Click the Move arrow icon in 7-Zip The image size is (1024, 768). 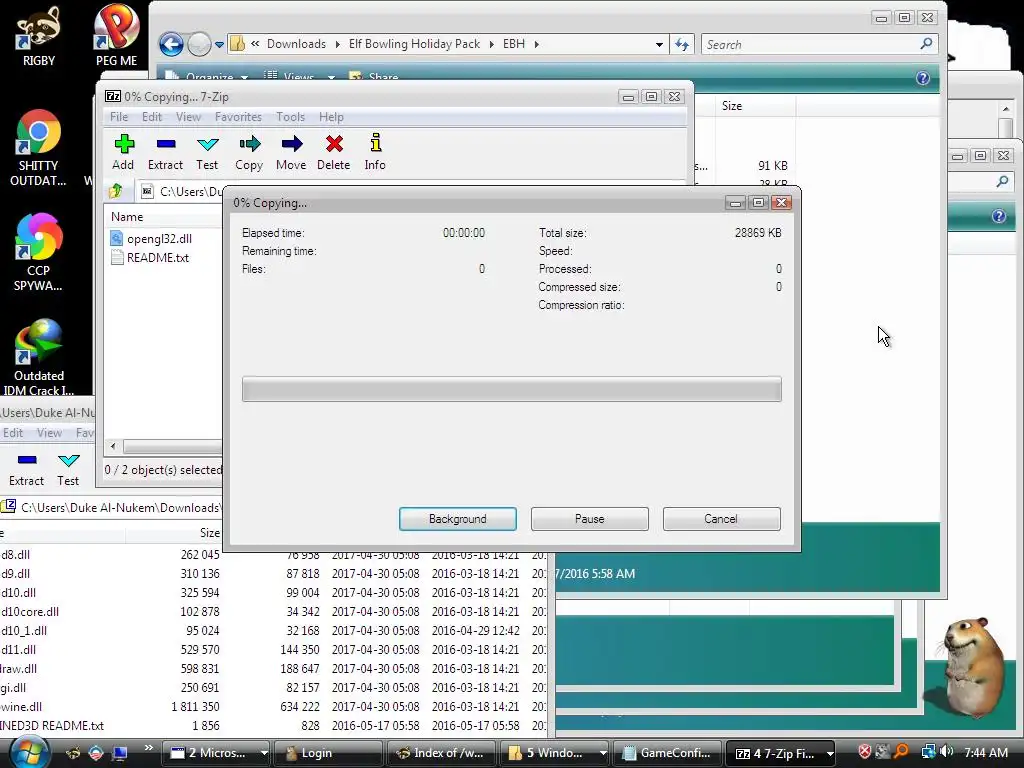pos(291,144)
